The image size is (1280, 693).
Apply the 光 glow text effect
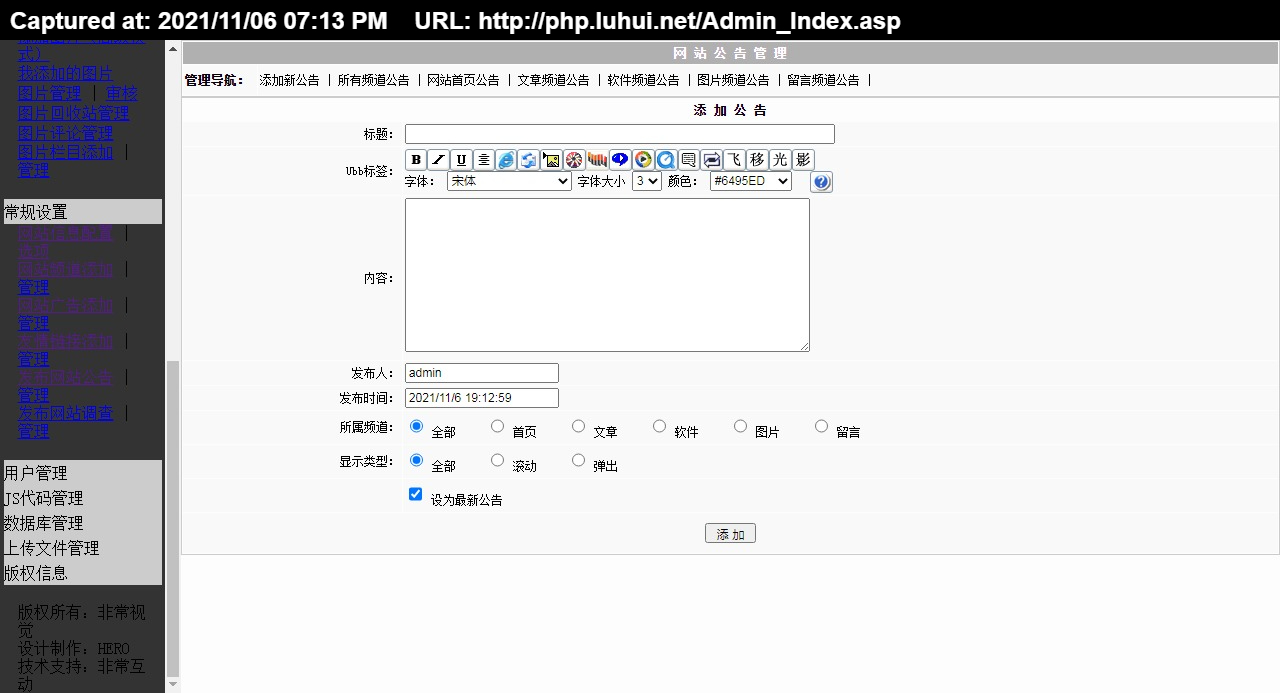pos(780,160)
